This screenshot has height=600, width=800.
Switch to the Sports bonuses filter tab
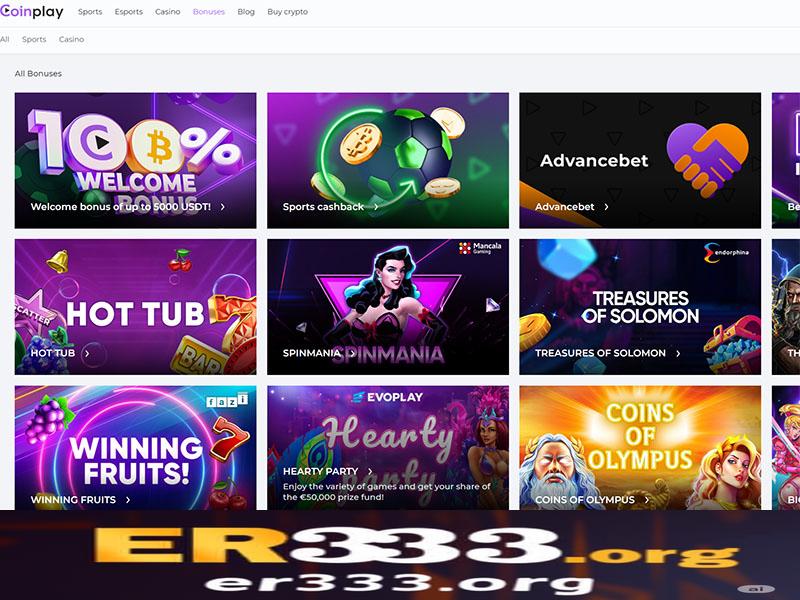point(34,39)
